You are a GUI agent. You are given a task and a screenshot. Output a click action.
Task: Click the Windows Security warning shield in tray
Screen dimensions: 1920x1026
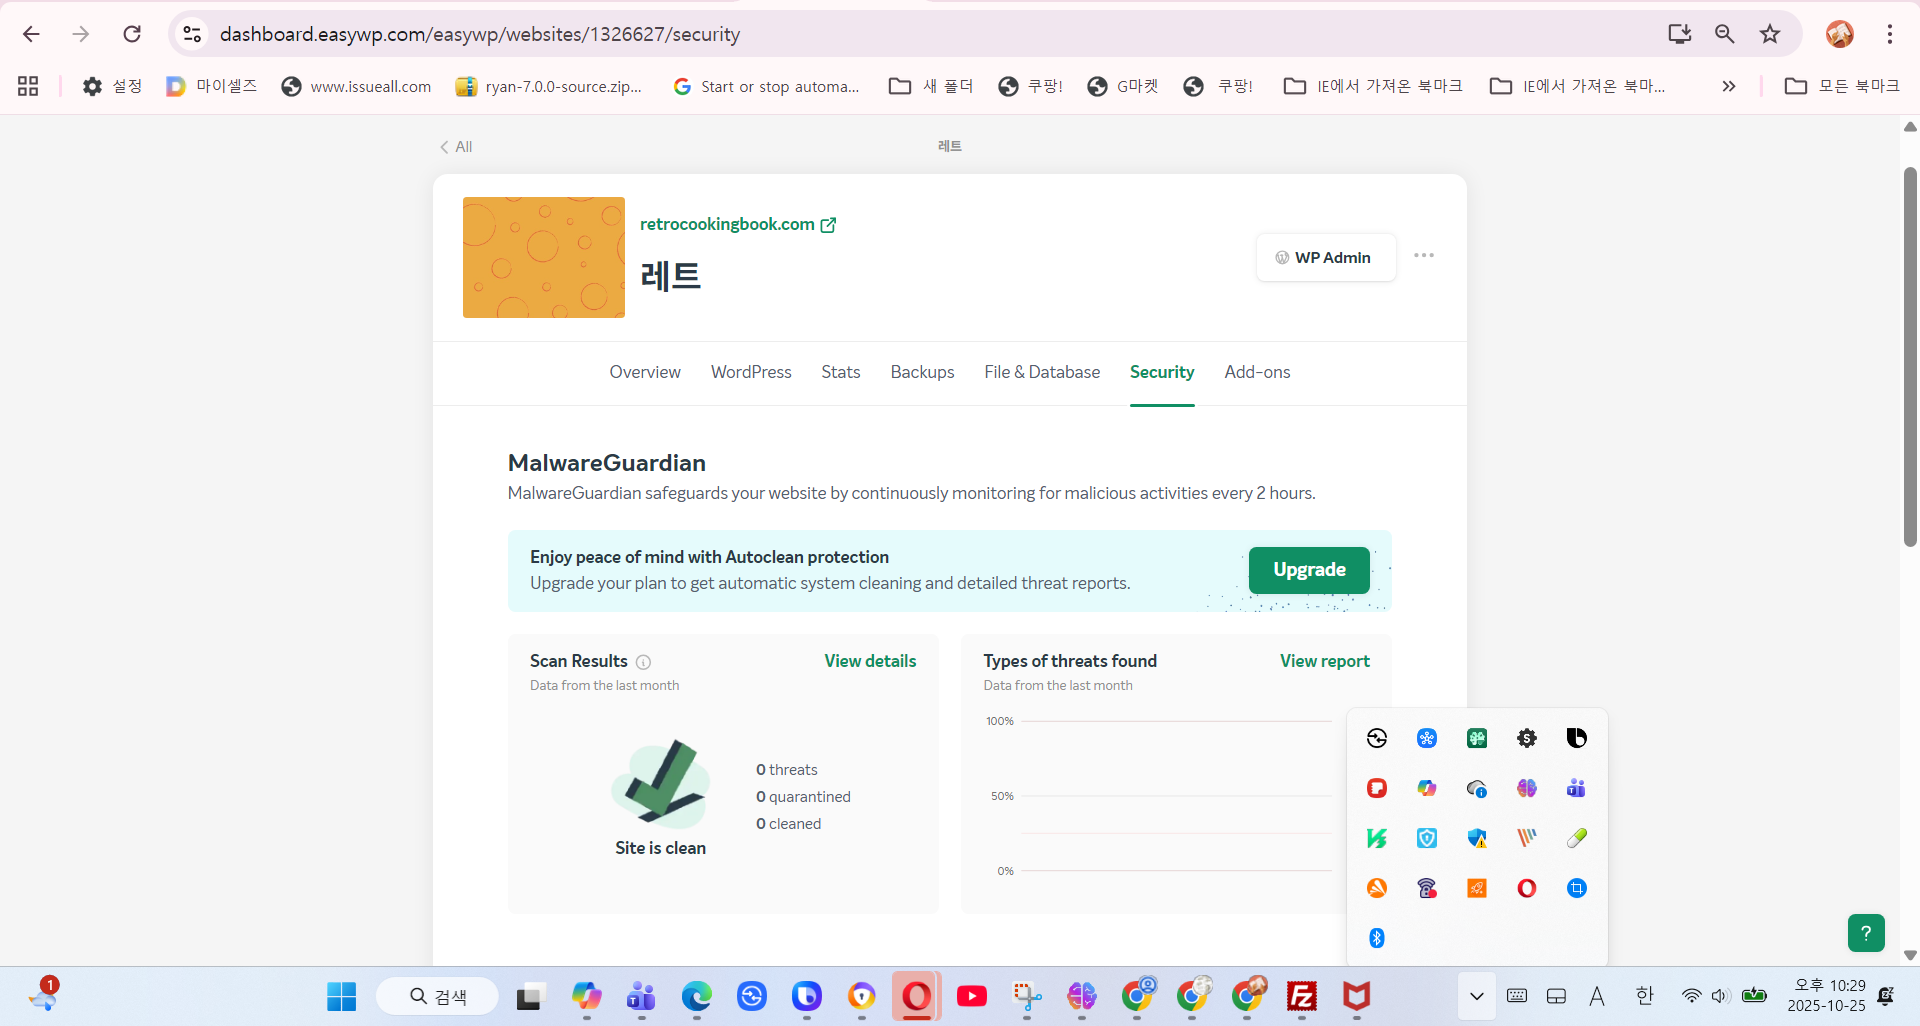click(1477, 838)
